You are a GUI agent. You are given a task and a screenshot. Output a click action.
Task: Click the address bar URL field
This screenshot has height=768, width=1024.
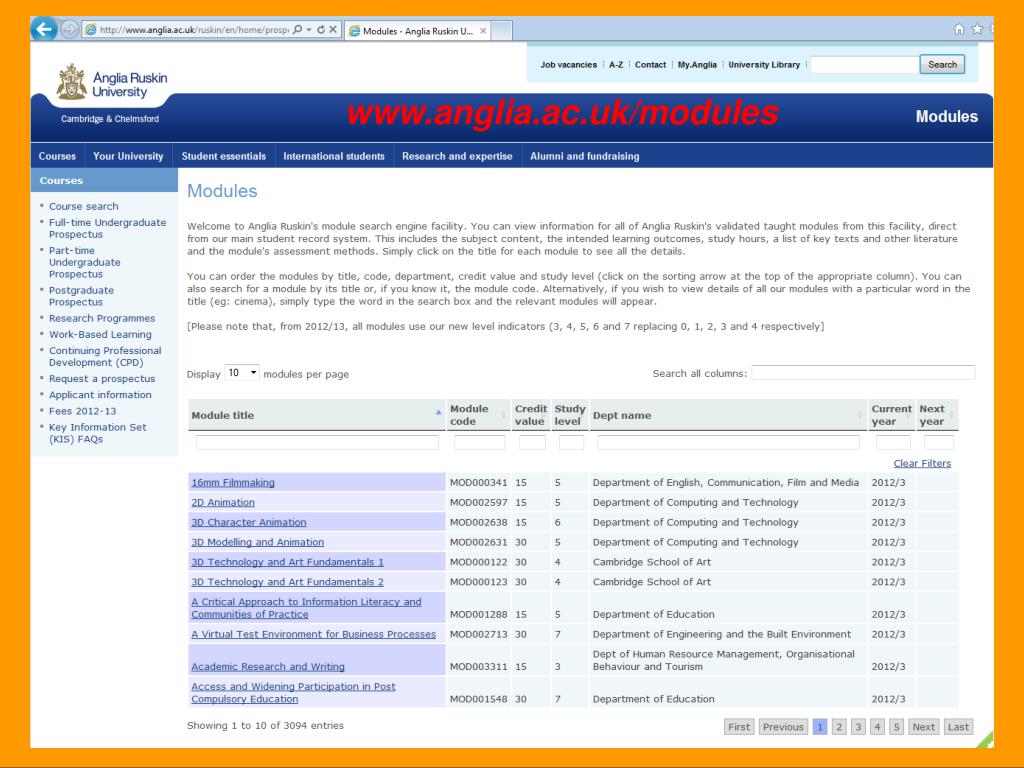click(193, 29)
